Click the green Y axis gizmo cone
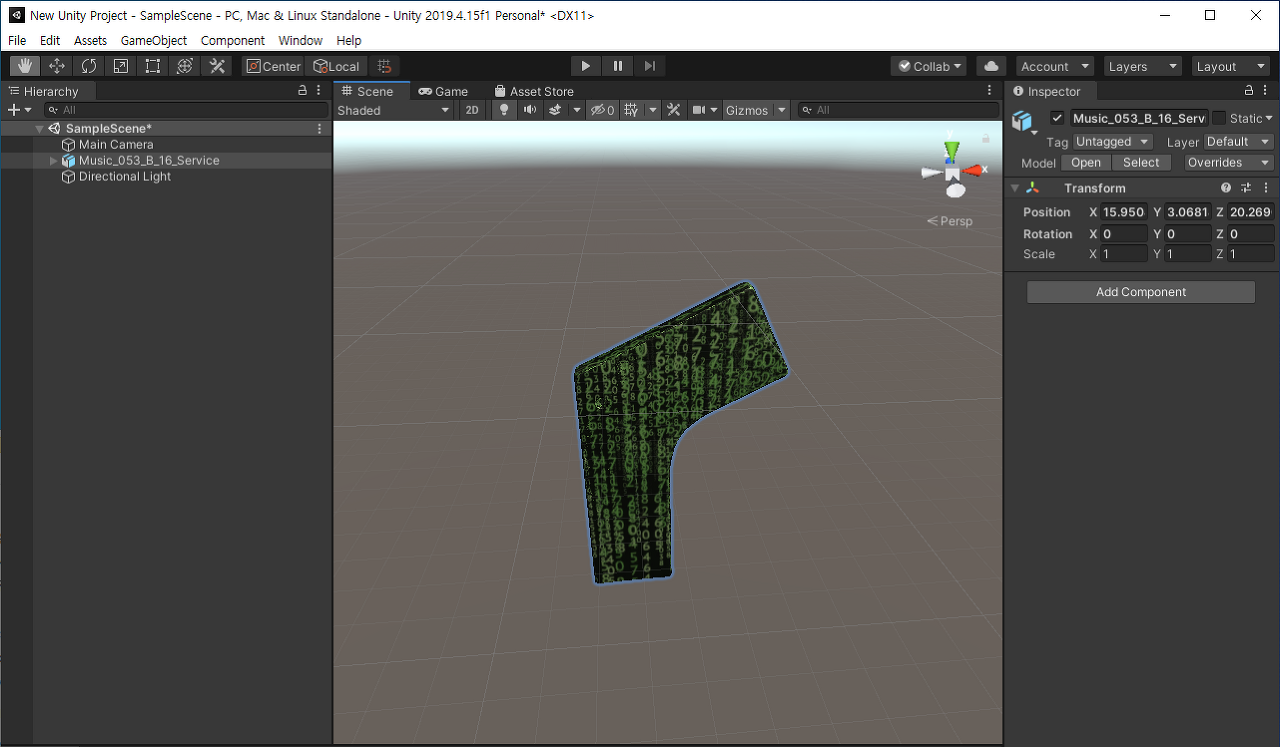 pos(952,150)
